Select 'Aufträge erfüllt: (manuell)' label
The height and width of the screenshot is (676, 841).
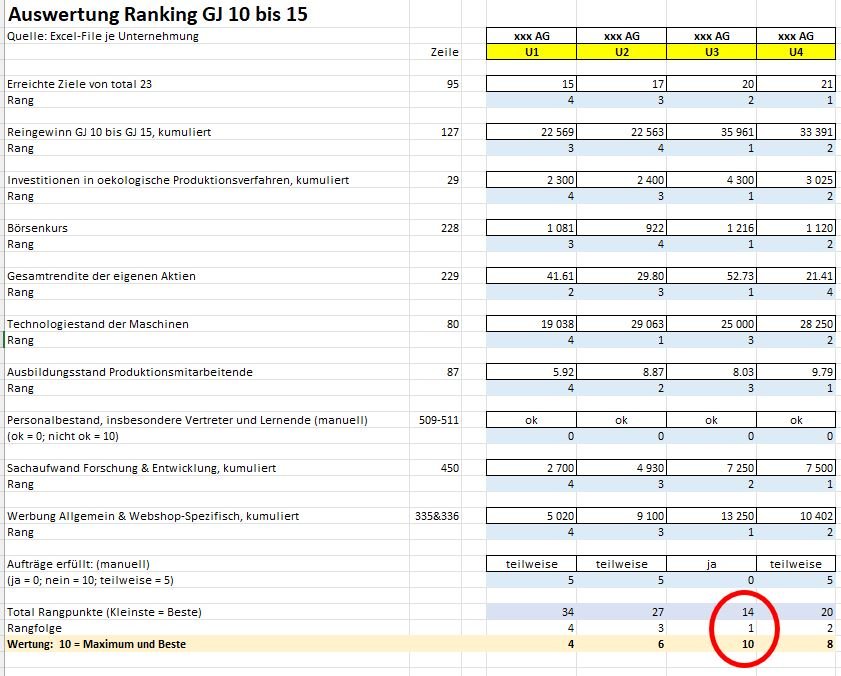(78, 564)
